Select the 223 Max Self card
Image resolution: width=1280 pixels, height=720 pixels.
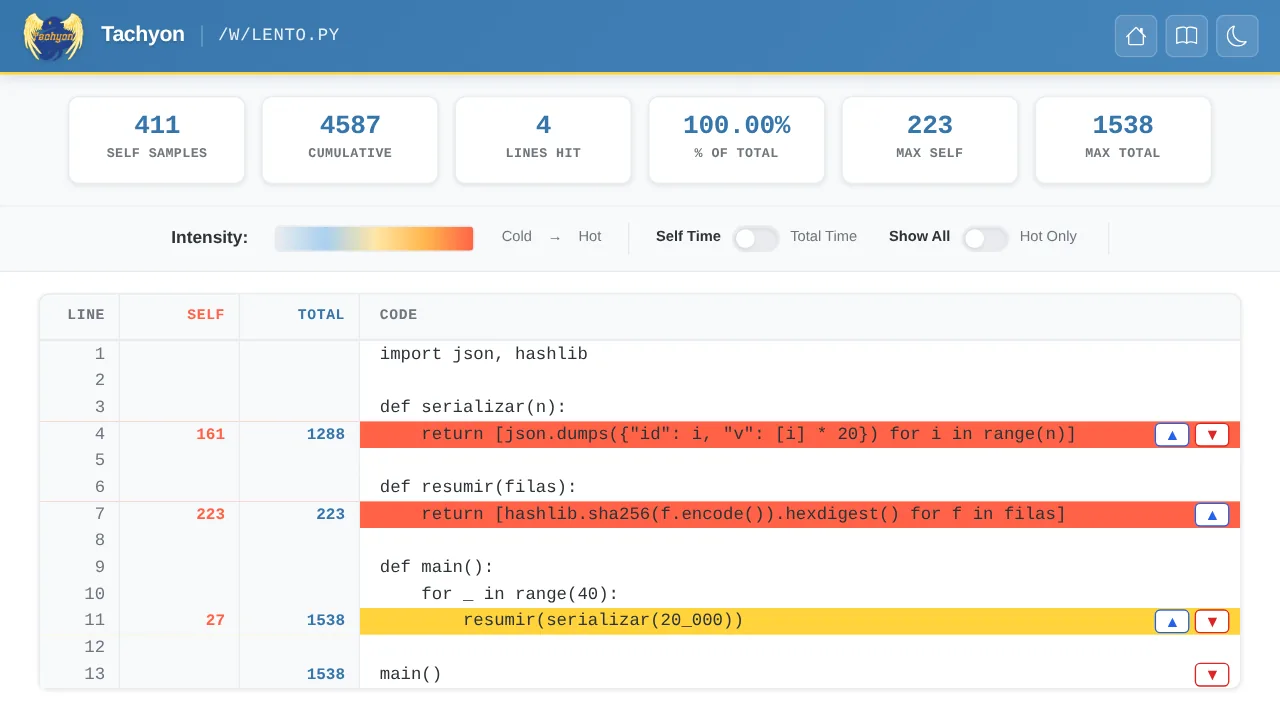[930, 140]
